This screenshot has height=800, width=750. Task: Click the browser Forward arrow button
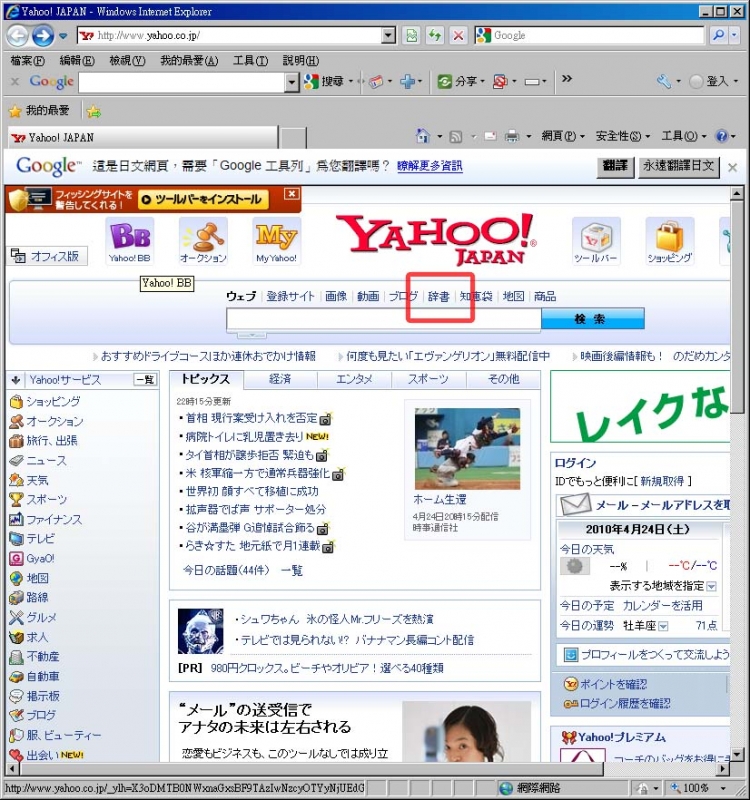(43, 36)
